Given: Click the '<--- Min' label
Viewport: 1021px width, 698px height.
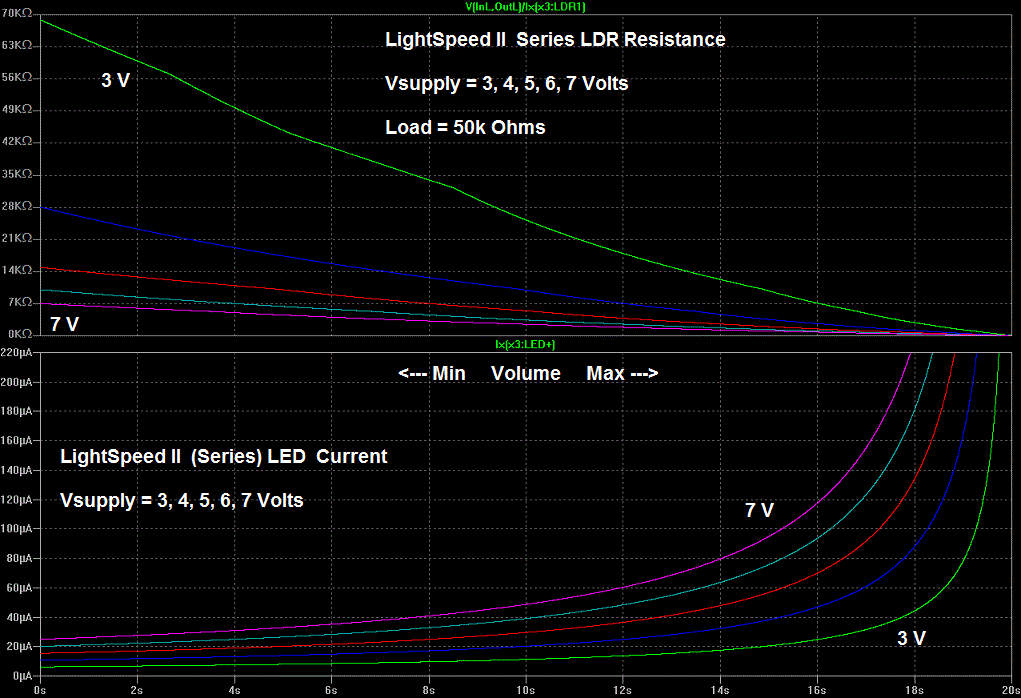Looking at the screenshot, I should [x=432, y=373].
